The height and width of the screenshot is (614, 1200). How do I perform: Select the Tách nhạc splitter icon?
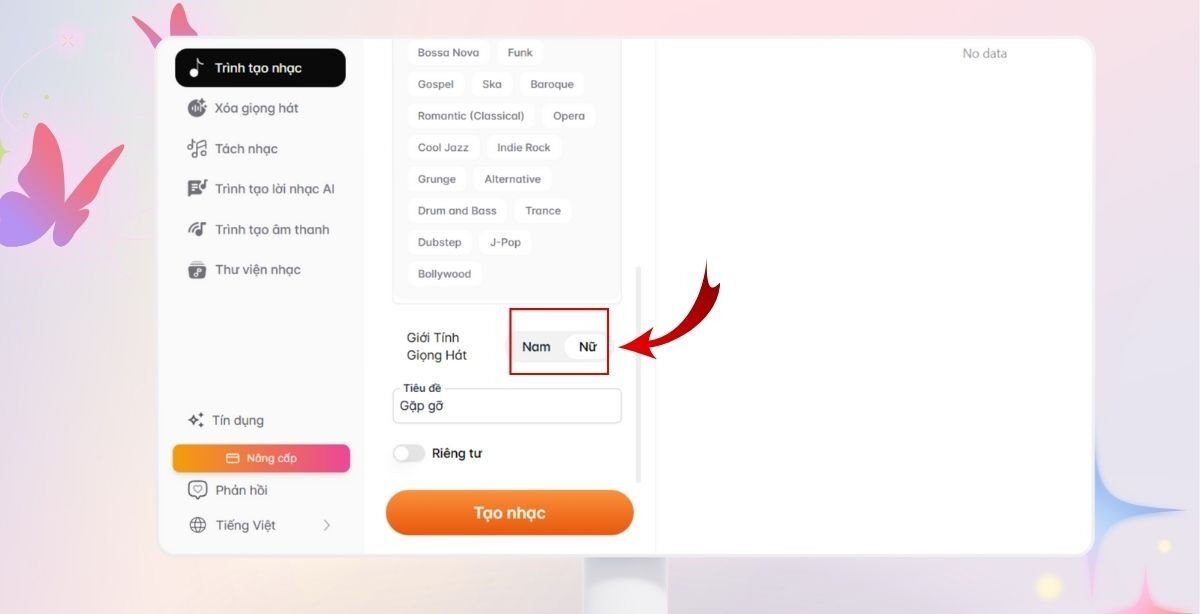point(197,148)
